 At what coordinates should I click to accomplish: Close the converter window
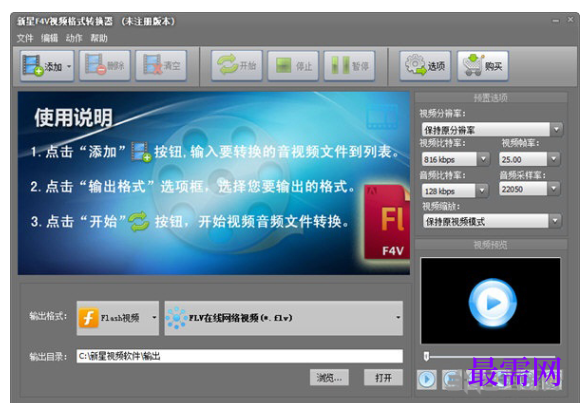click(570, 20)
